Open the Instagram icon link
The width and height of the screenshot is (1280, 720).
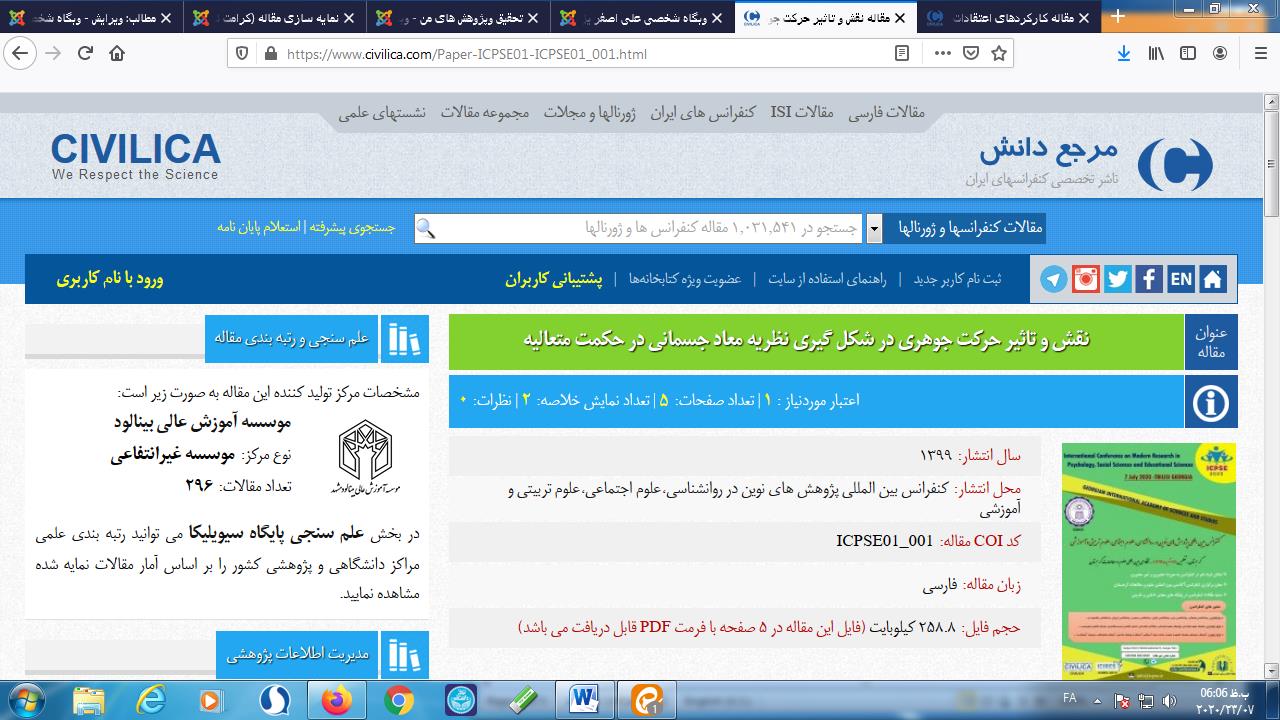pyautogui.click(x=1086, y=279)
